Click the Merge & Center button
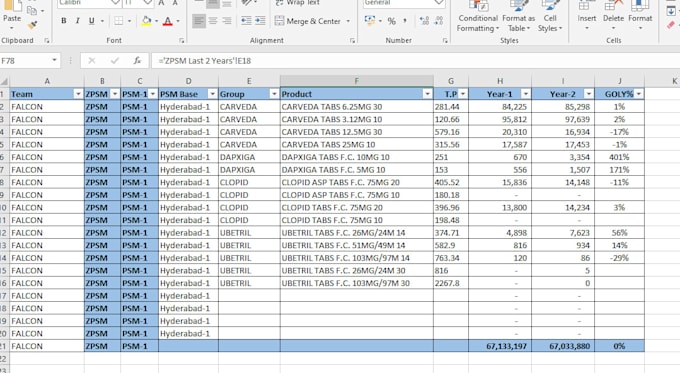 [x=308, y=21]
